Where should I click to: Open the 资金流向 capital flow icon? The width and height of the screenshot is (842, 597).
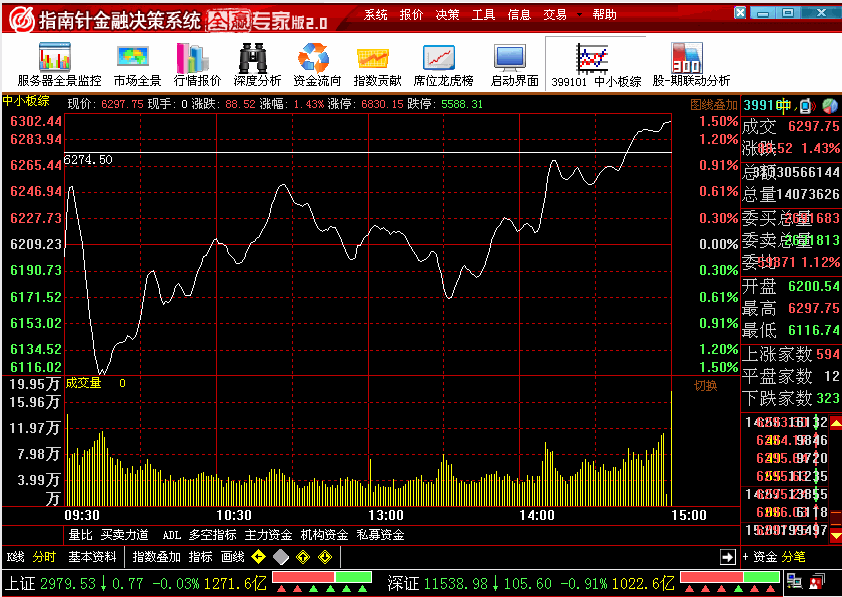[x=317, y=64]
